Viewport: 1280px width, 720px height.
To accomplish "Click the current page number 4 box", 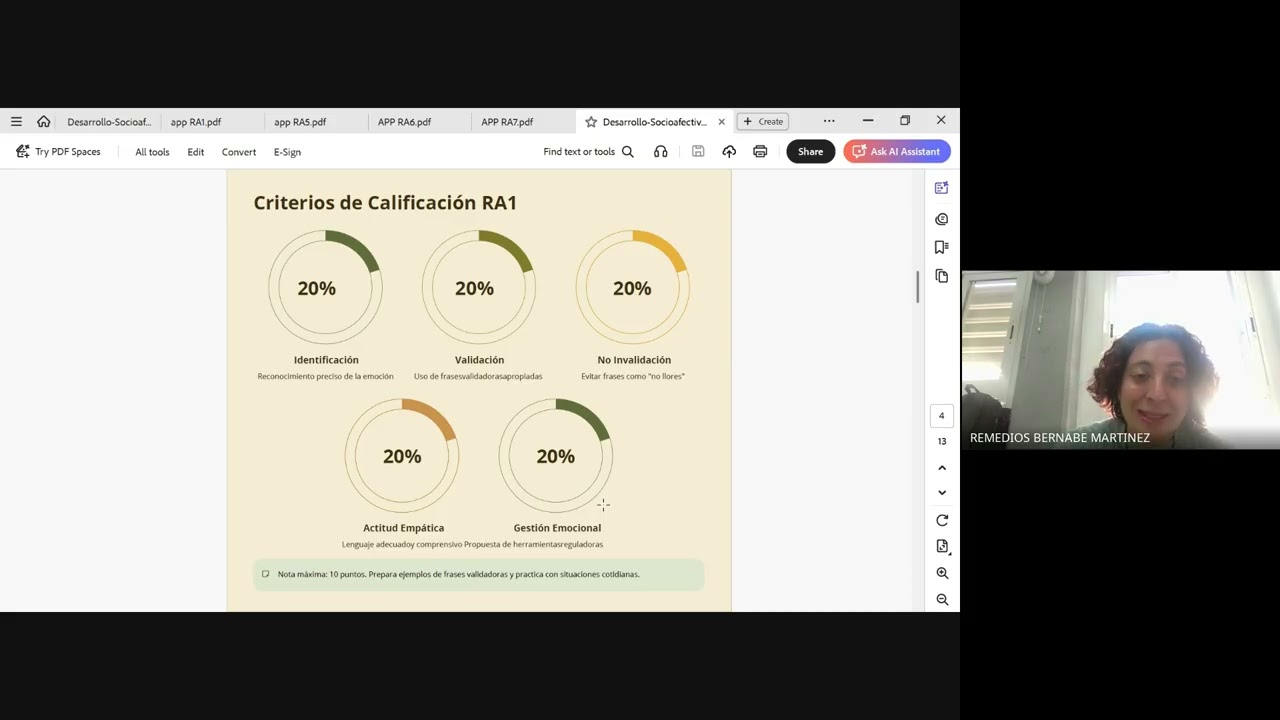I will (x=941, y=416).
